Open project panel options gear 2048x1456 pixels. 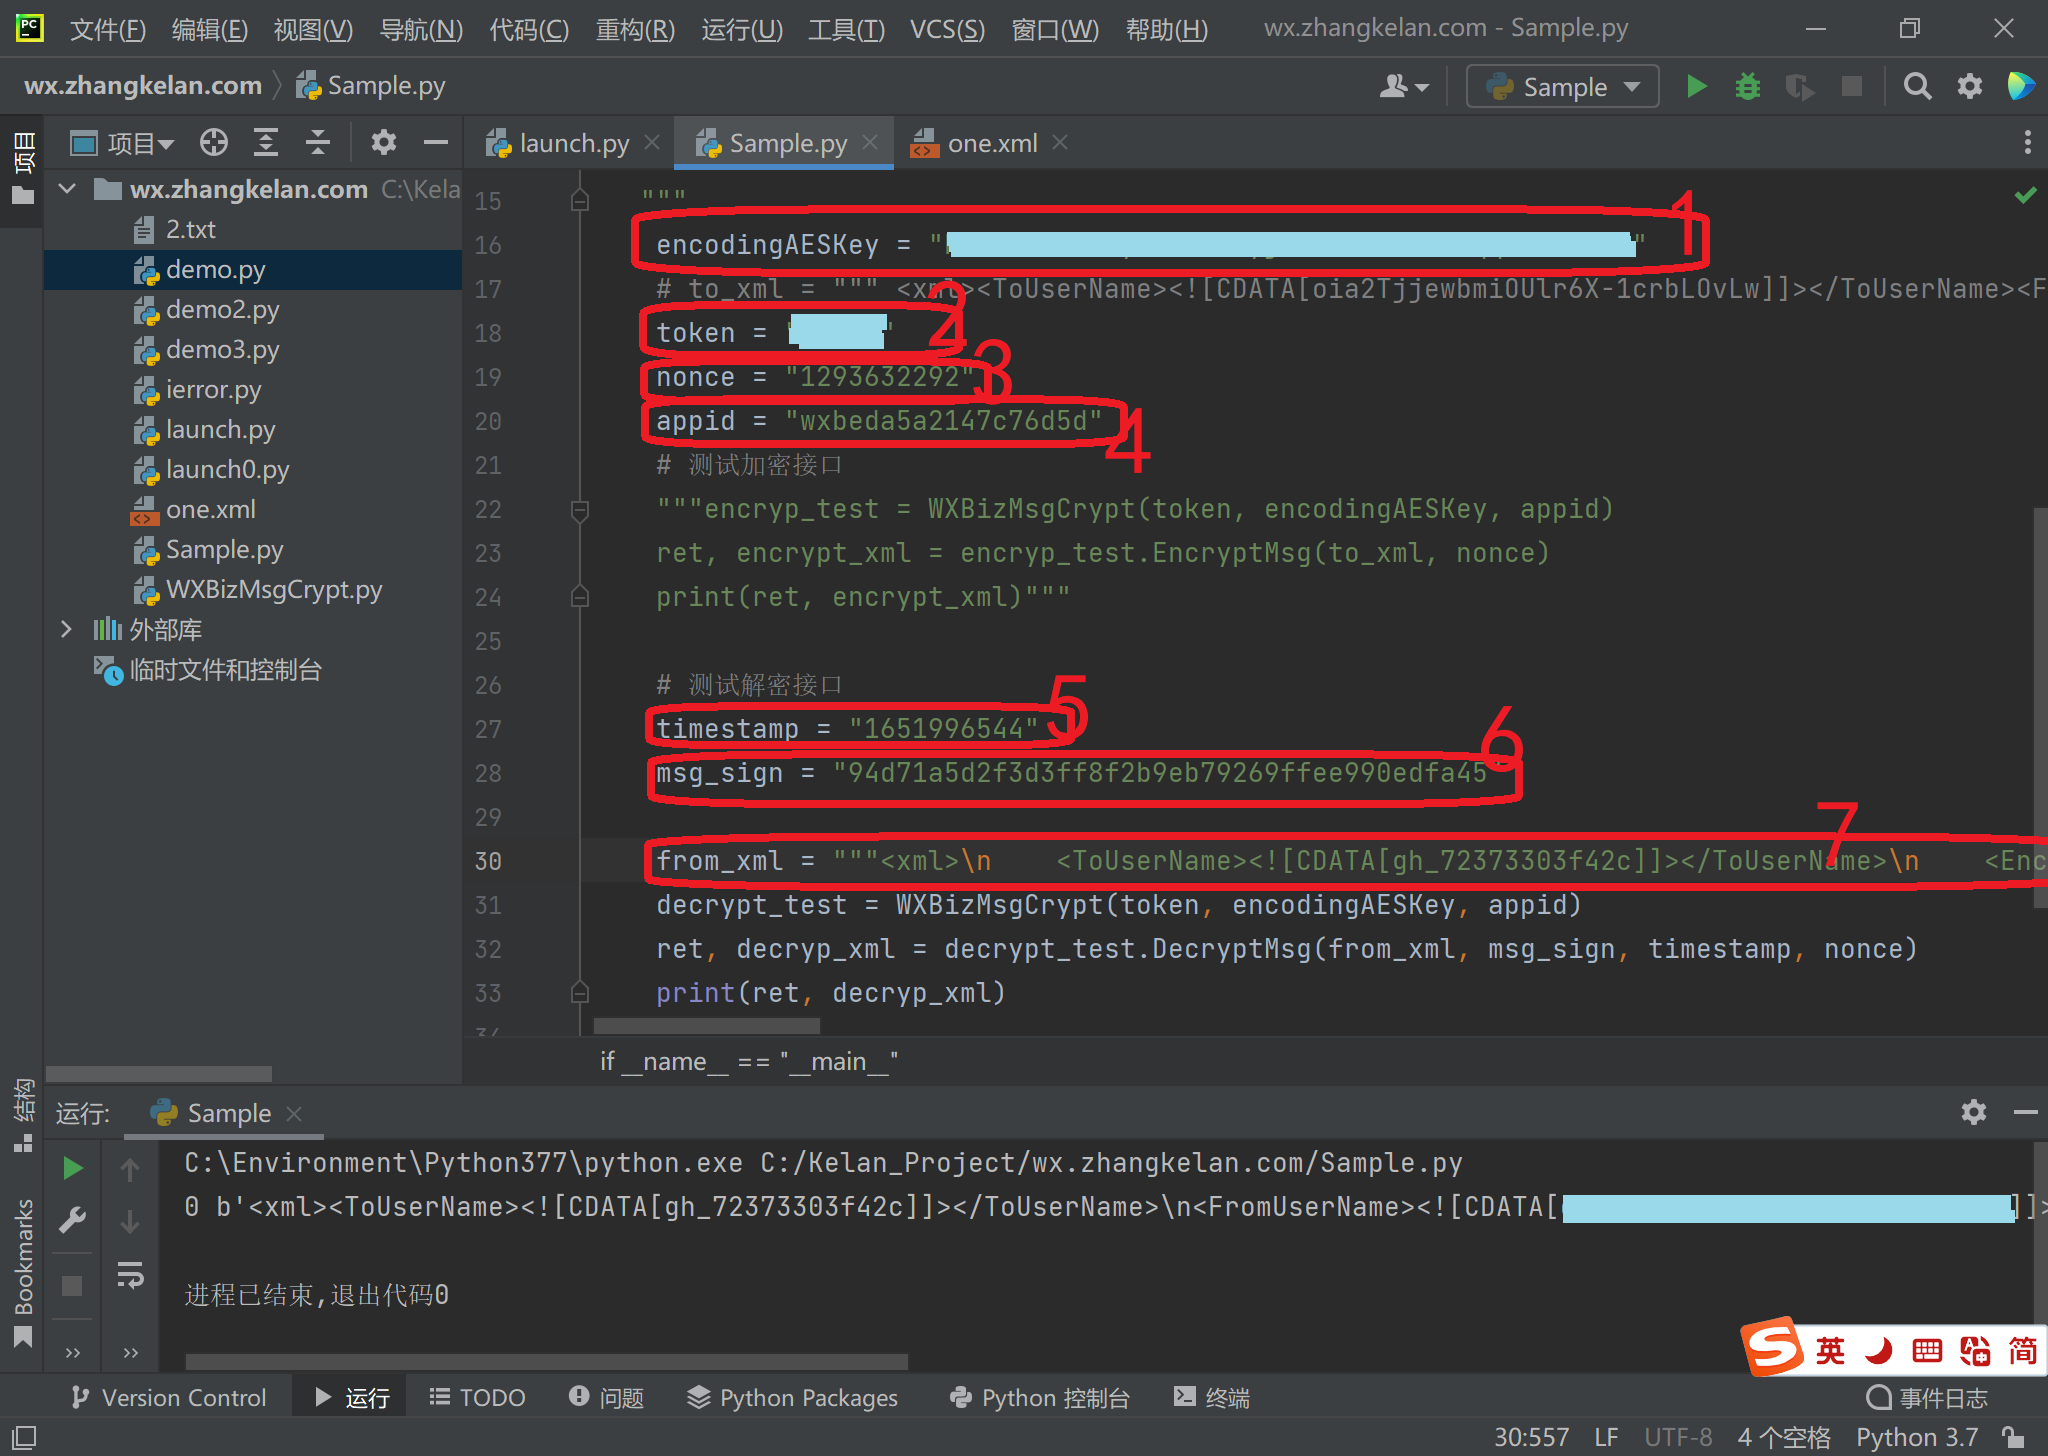[x=384, y=143]
